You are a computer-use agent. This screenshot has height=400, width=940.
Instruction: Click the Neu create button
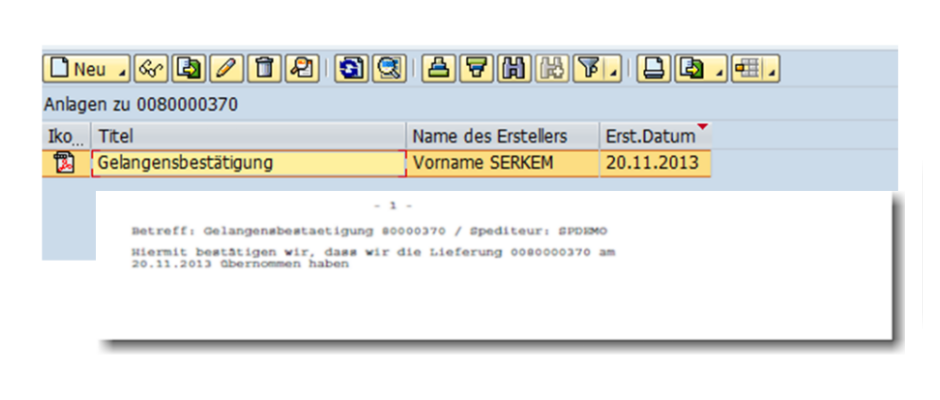78,69
